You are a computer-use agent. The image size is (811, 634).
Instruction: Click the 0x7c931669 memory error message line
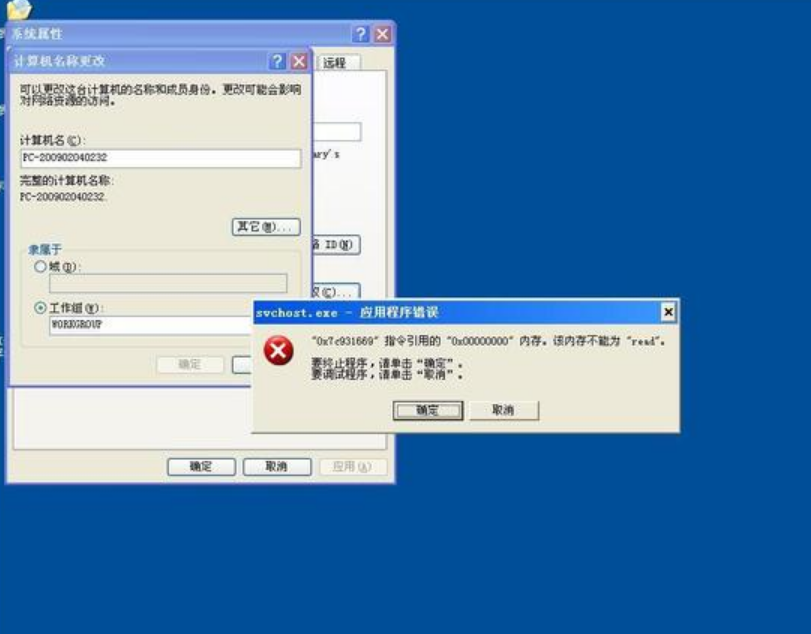(488, 341)
